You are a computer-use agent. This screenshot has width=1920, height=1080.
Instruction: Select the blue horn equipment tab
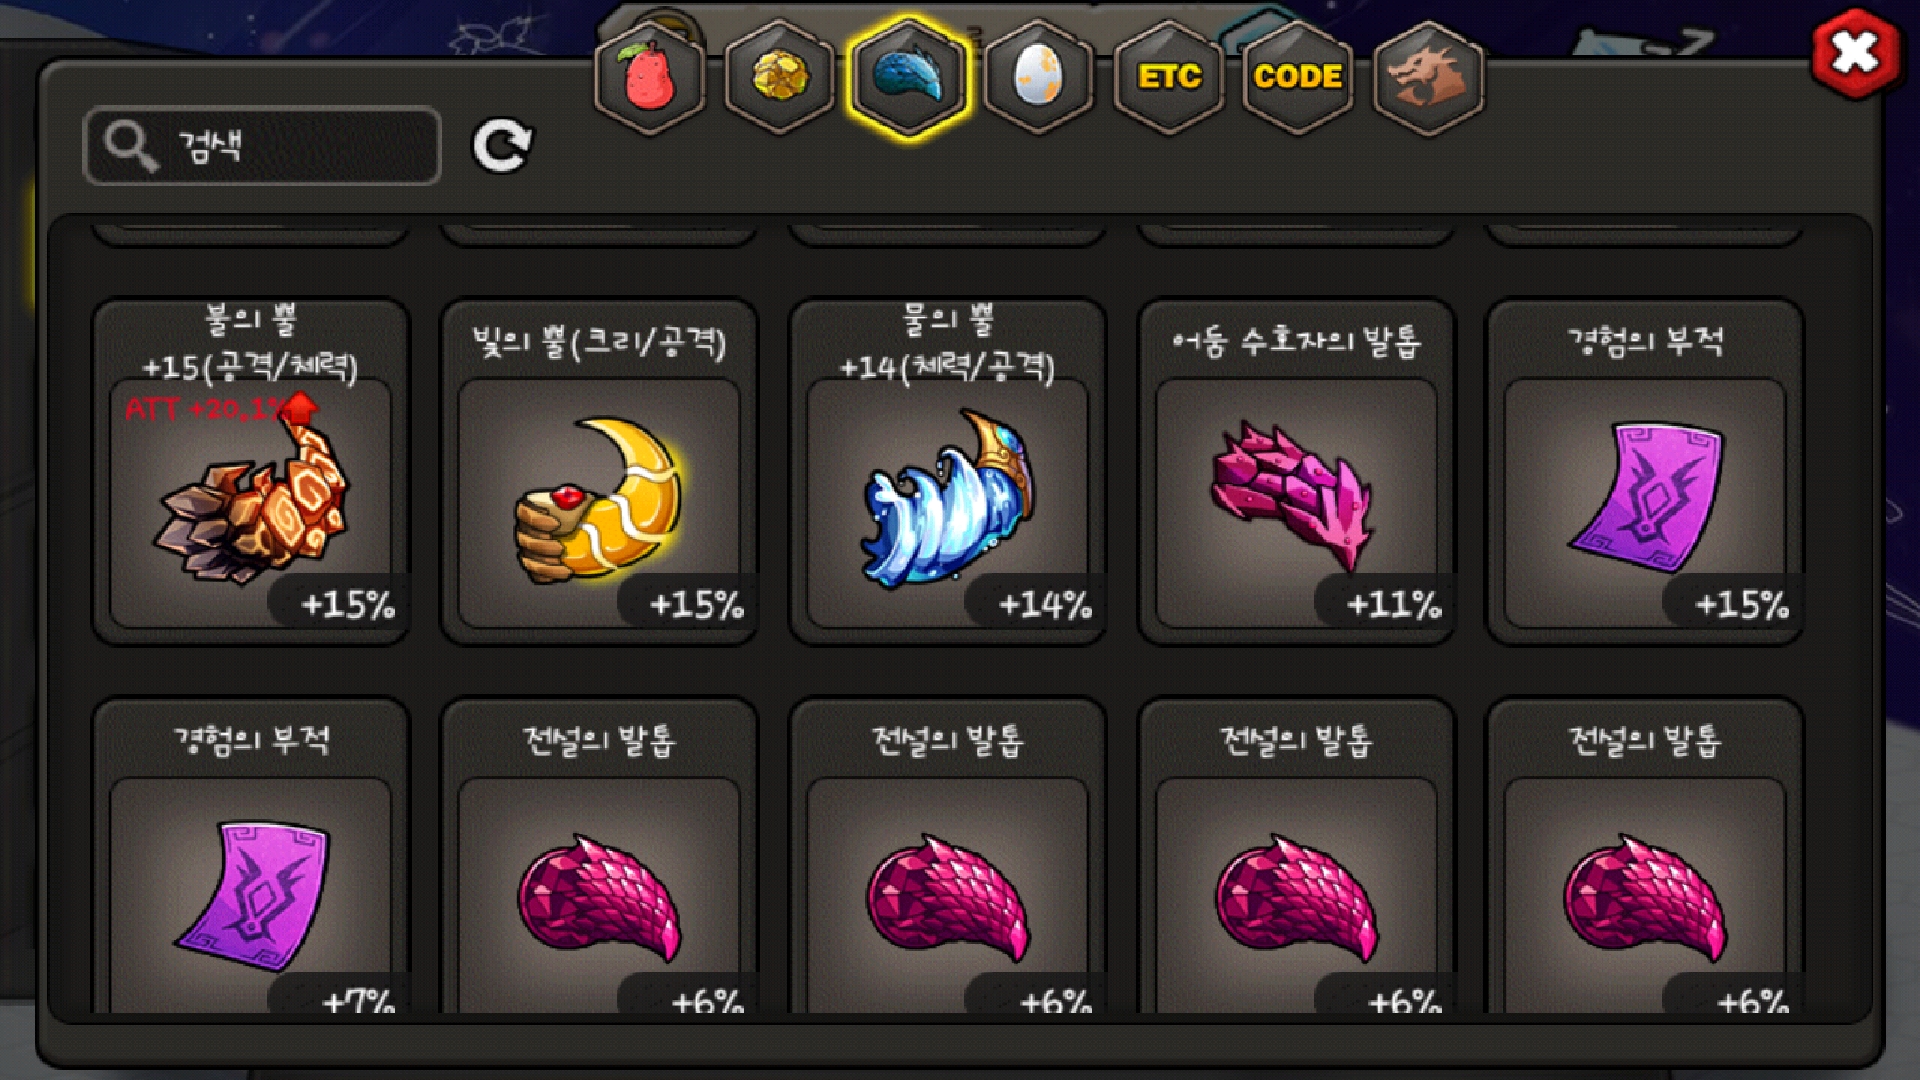908,77
